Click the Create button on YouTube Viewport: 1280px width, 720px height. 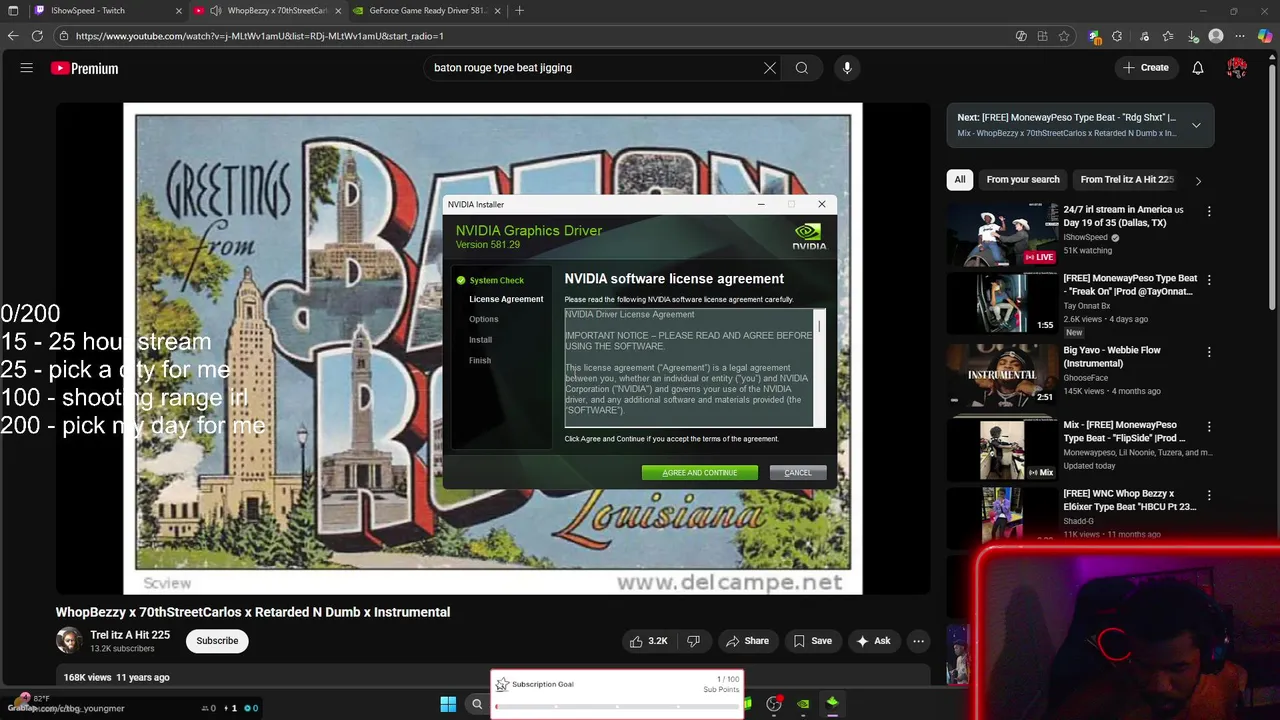(x=1145, y=68)
